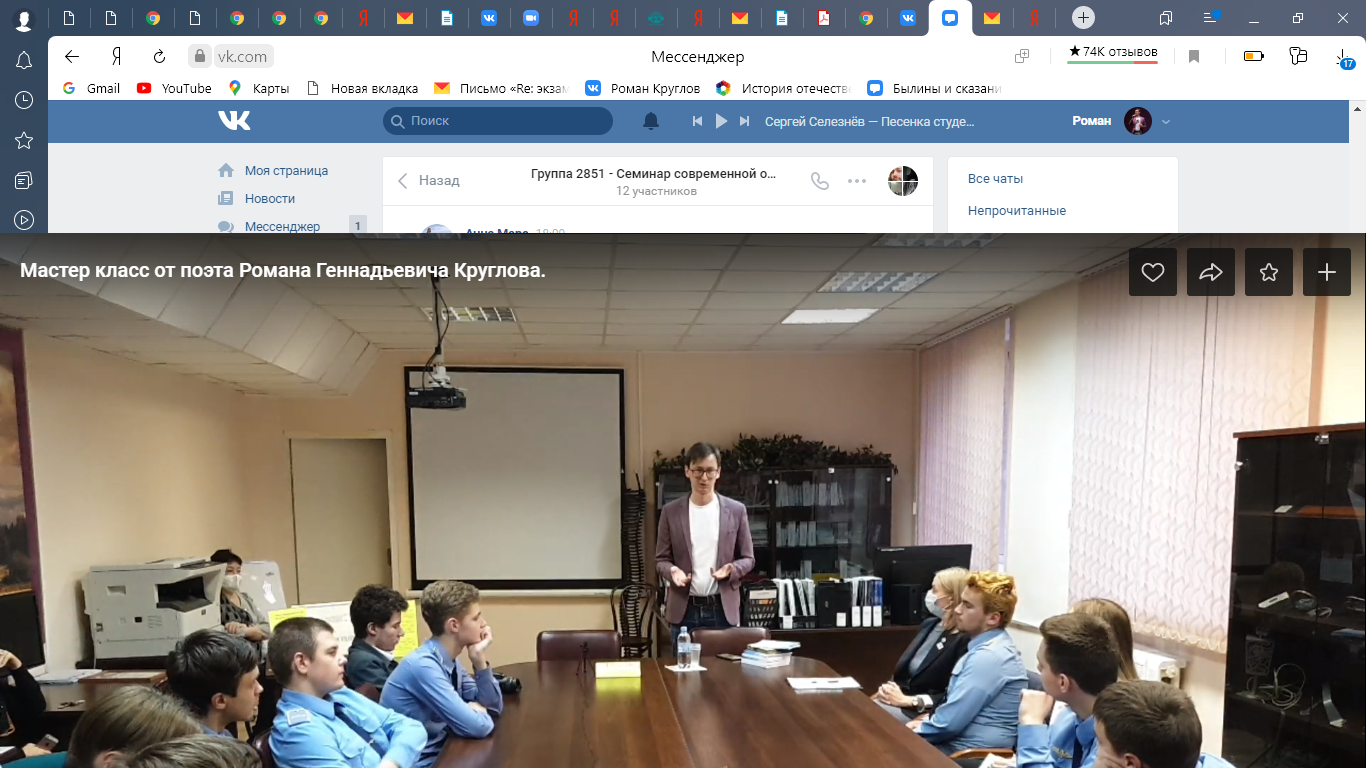The width and height of the screenshot is (1366, 768).
Task: Click the unread counter badge next to Мессенджер
Action: [357, 226]
